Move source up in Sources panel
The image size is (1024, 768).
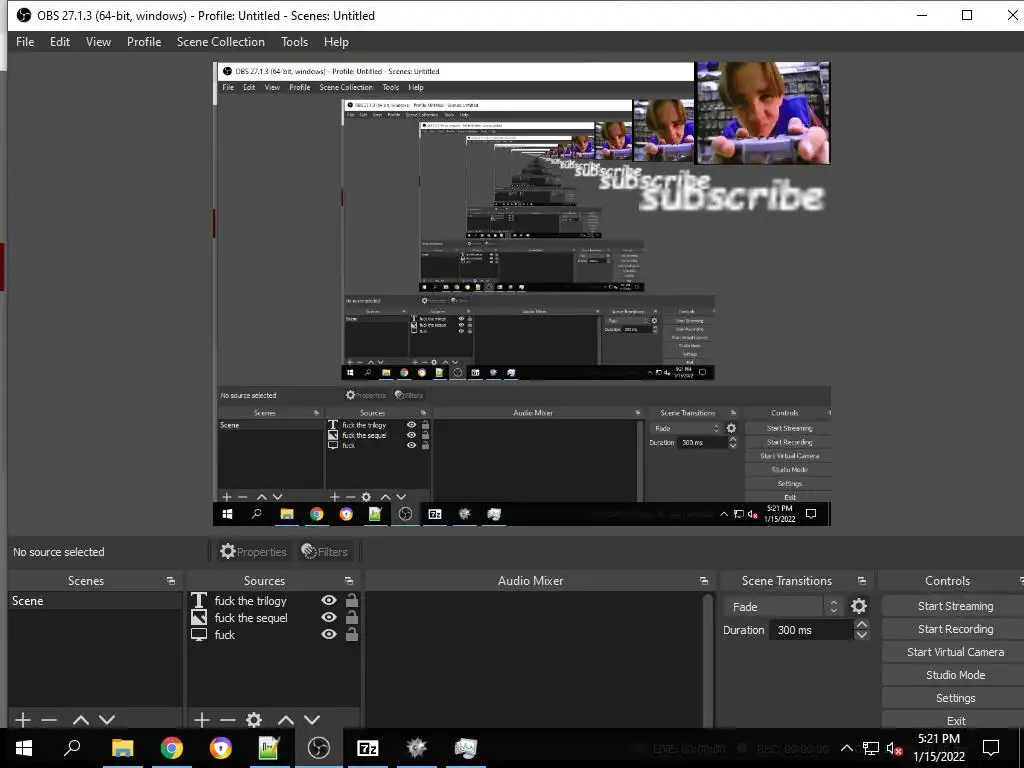(286, 720)
